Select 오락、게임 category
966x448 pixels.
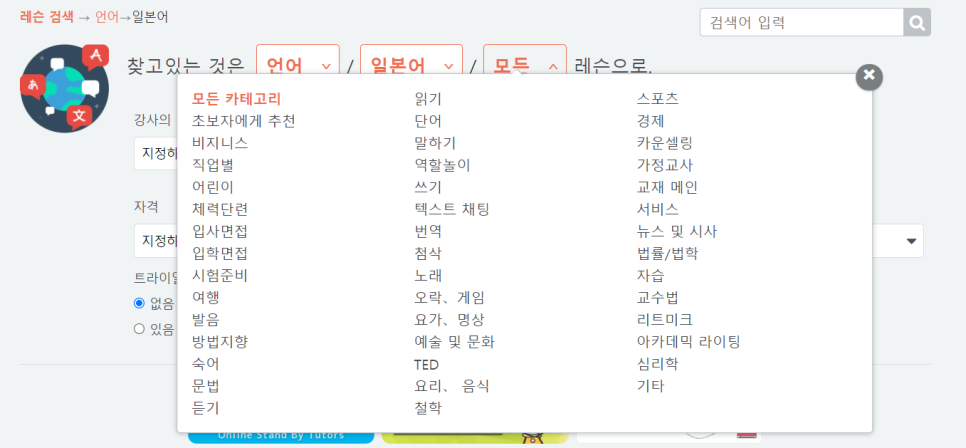pos(450,298)
